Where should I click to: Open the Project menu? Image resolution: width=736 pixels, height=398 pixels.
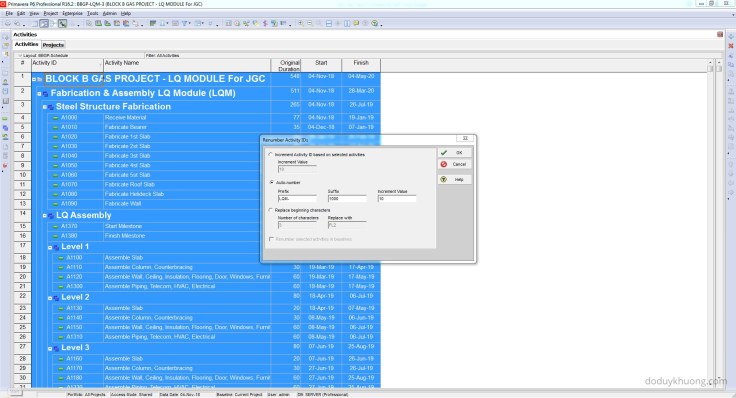[x=51, y=14]
